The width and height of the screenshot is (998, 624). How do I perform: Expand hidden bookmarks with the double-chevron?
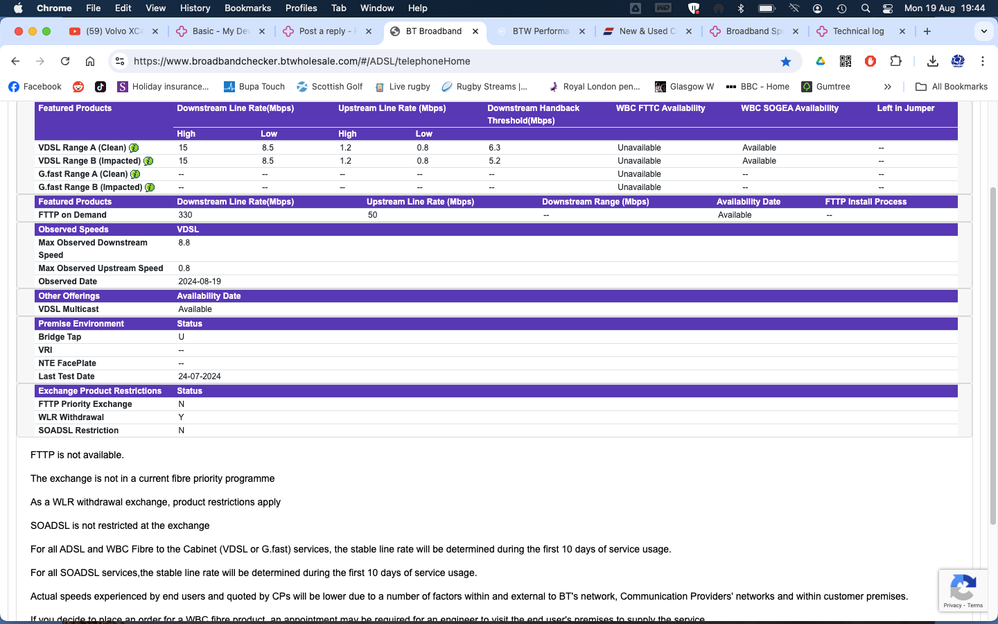pyautogui.click(x=887, y=87)
